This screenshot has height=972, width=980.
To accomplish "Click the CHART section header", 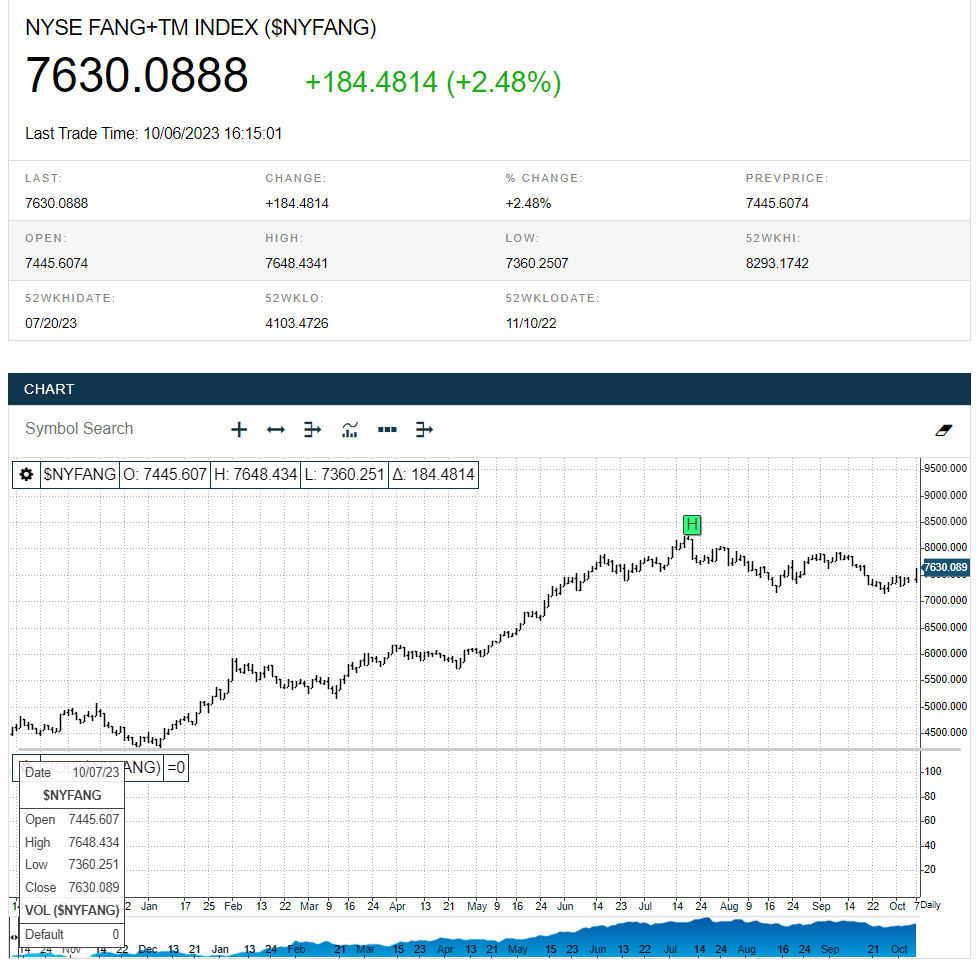I will (x=489, y=389).
